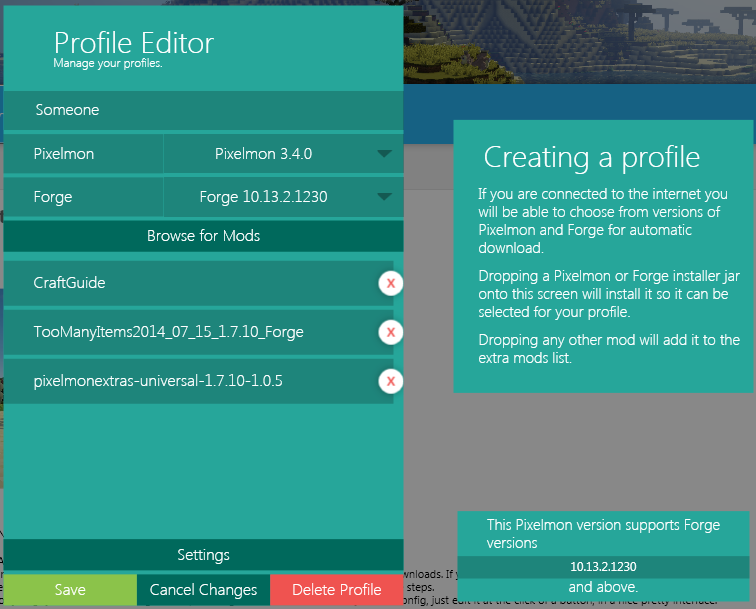
Task: Click 'Manage your profiles.' subtitle
Action: point(108,64)
